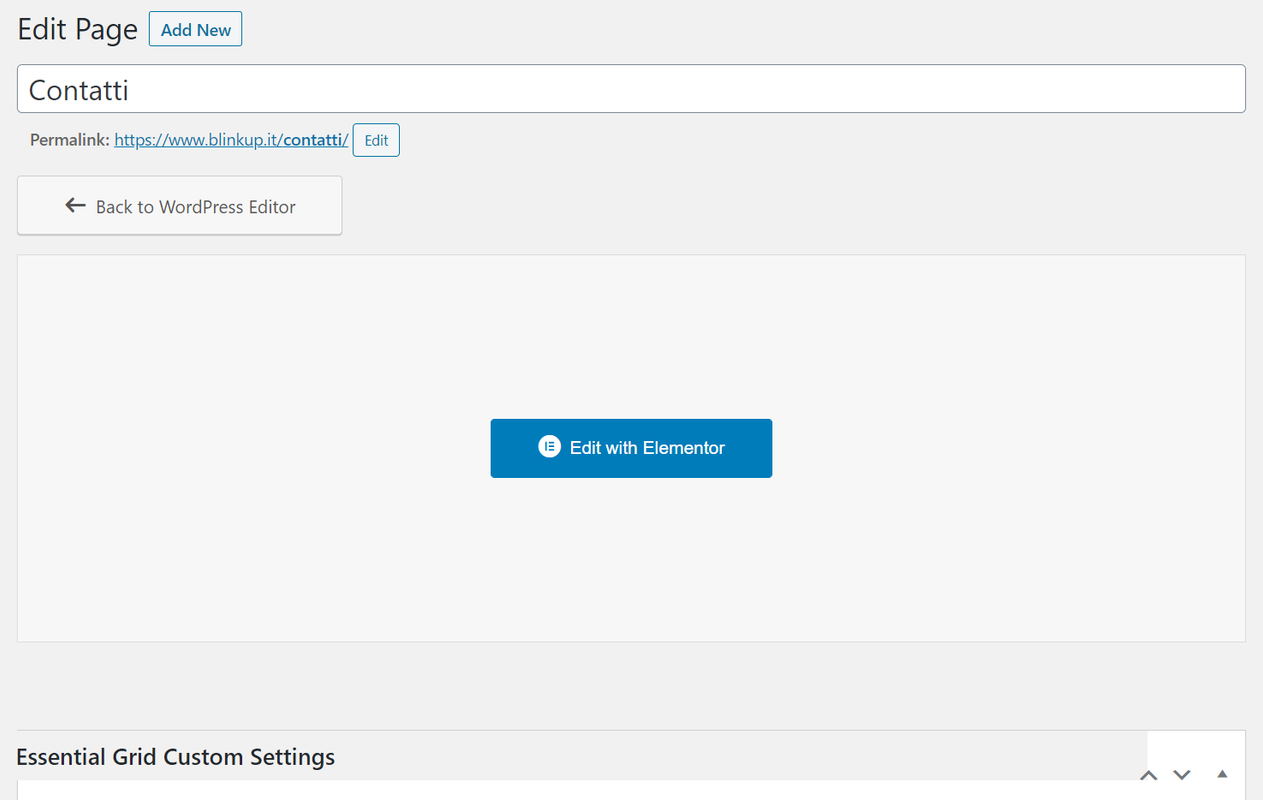
Task: Click Edit with Elementor button
Action: (631, 448)
